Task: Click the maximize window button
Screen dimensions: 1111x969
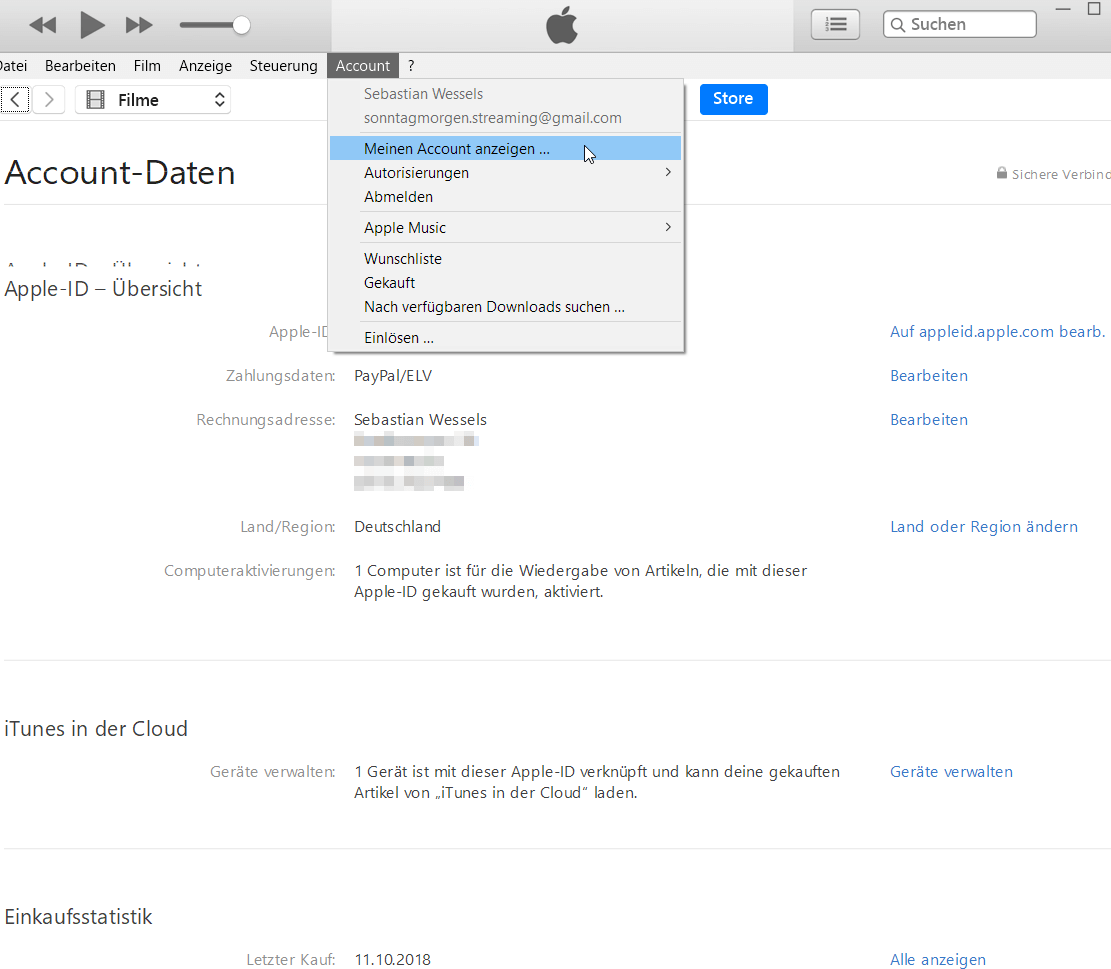Action: pos(1094,8)
